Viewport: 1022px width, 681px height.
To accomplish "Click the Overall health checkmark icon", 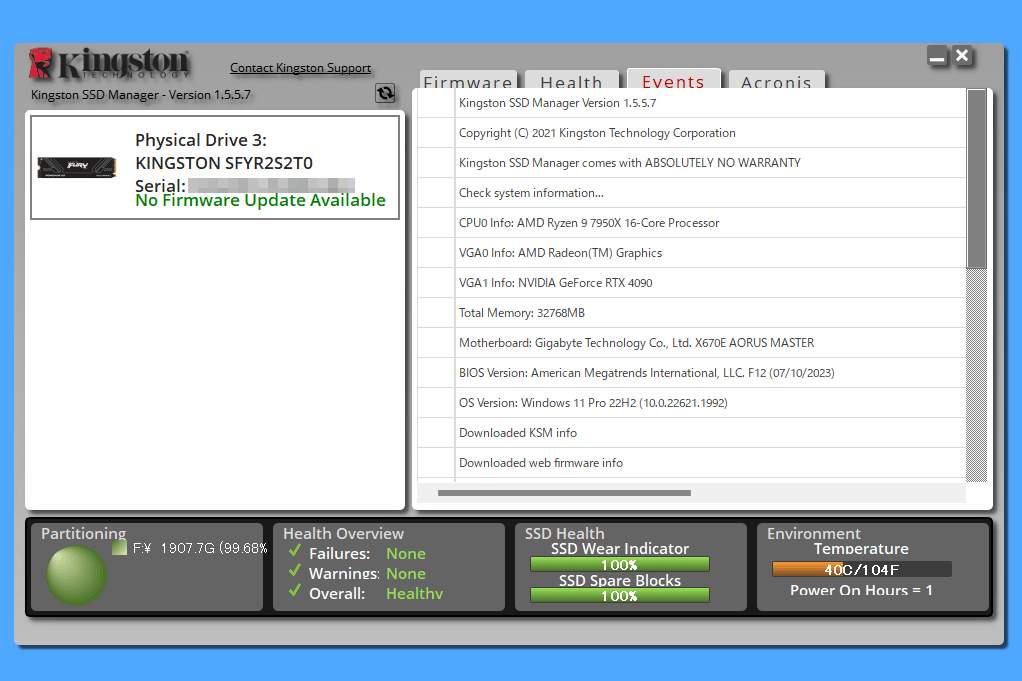I will click(x=294, y=592).
